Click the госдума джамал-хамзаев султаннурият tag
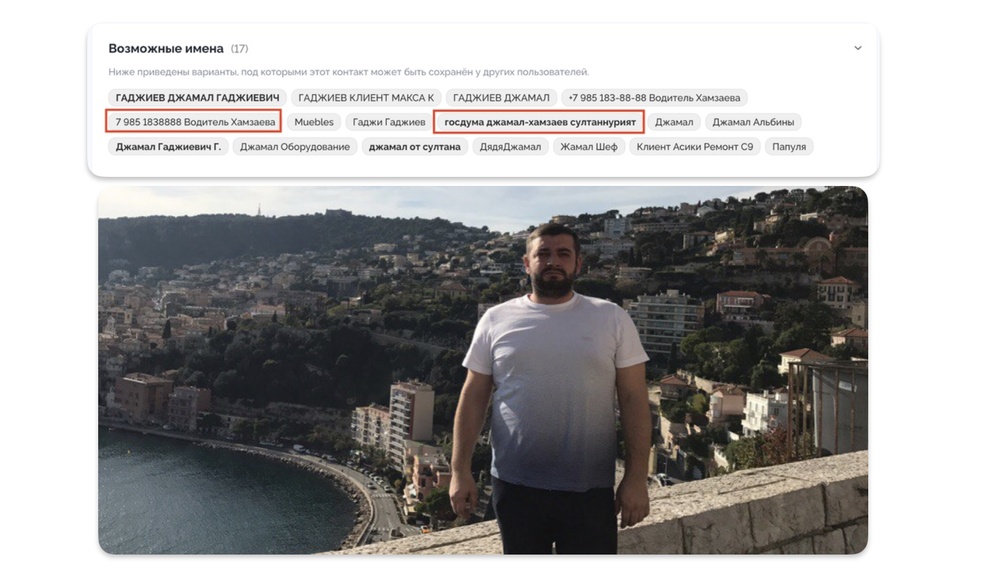The width and height of the screenshot is (1000, 572). (540, 122)
